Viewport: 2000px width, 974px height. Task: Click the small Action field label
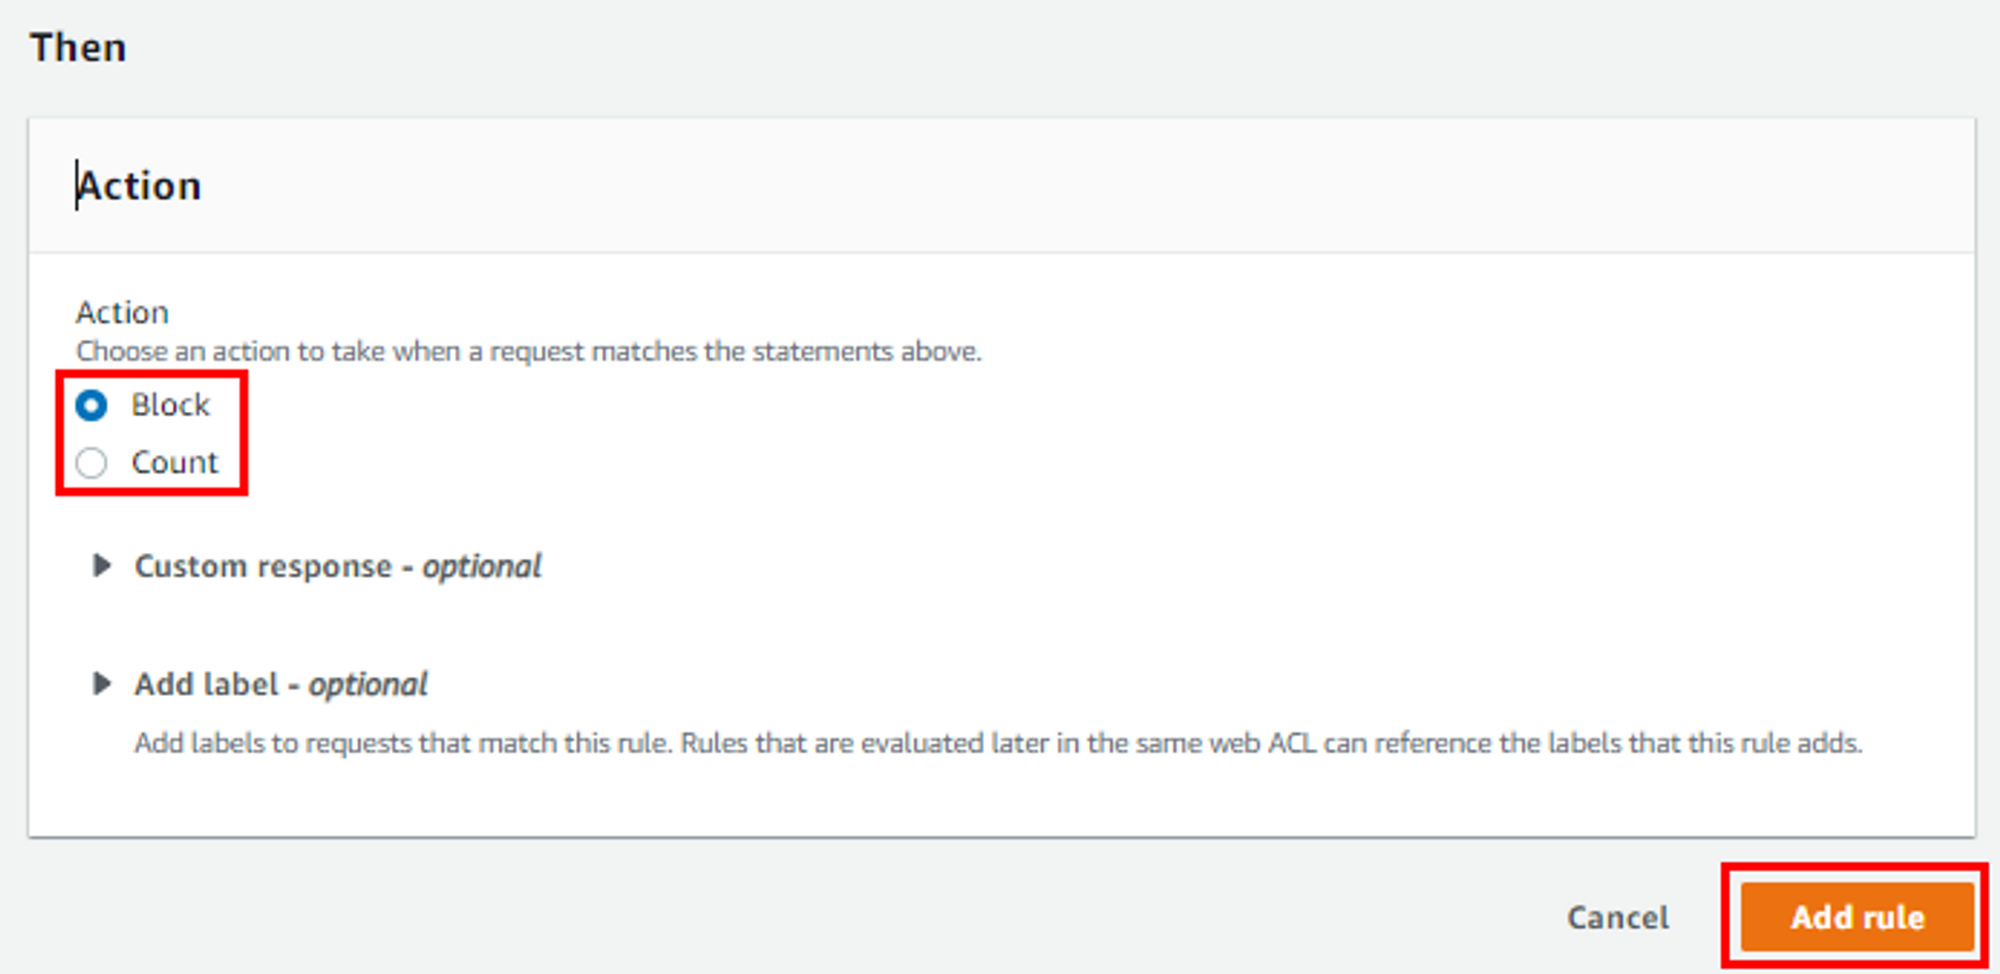[x=122, y=312]
